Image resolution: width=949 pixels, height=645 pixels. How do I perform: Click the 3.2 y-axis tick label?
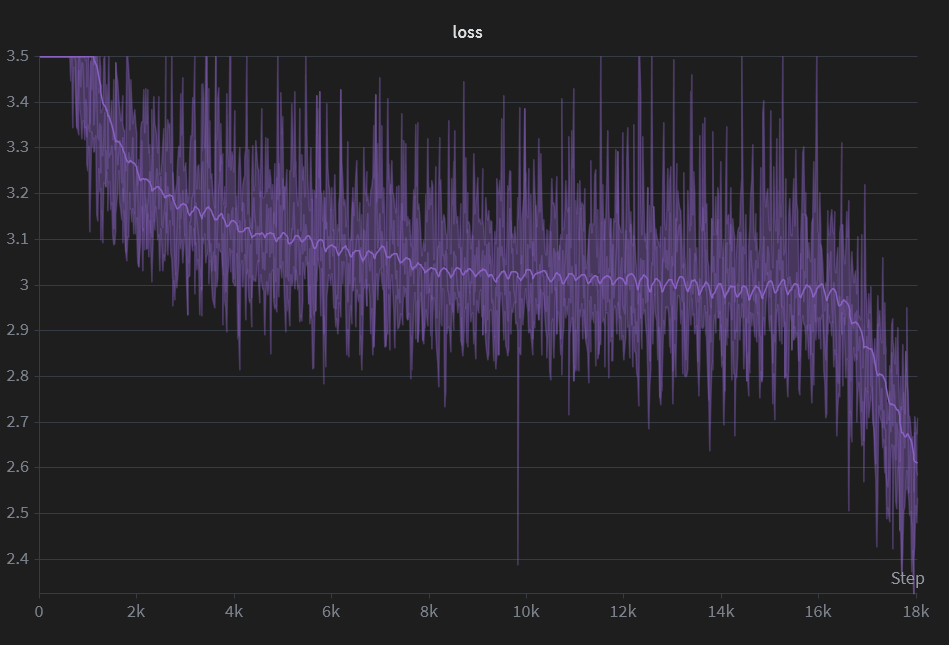(x=17, y=193)
